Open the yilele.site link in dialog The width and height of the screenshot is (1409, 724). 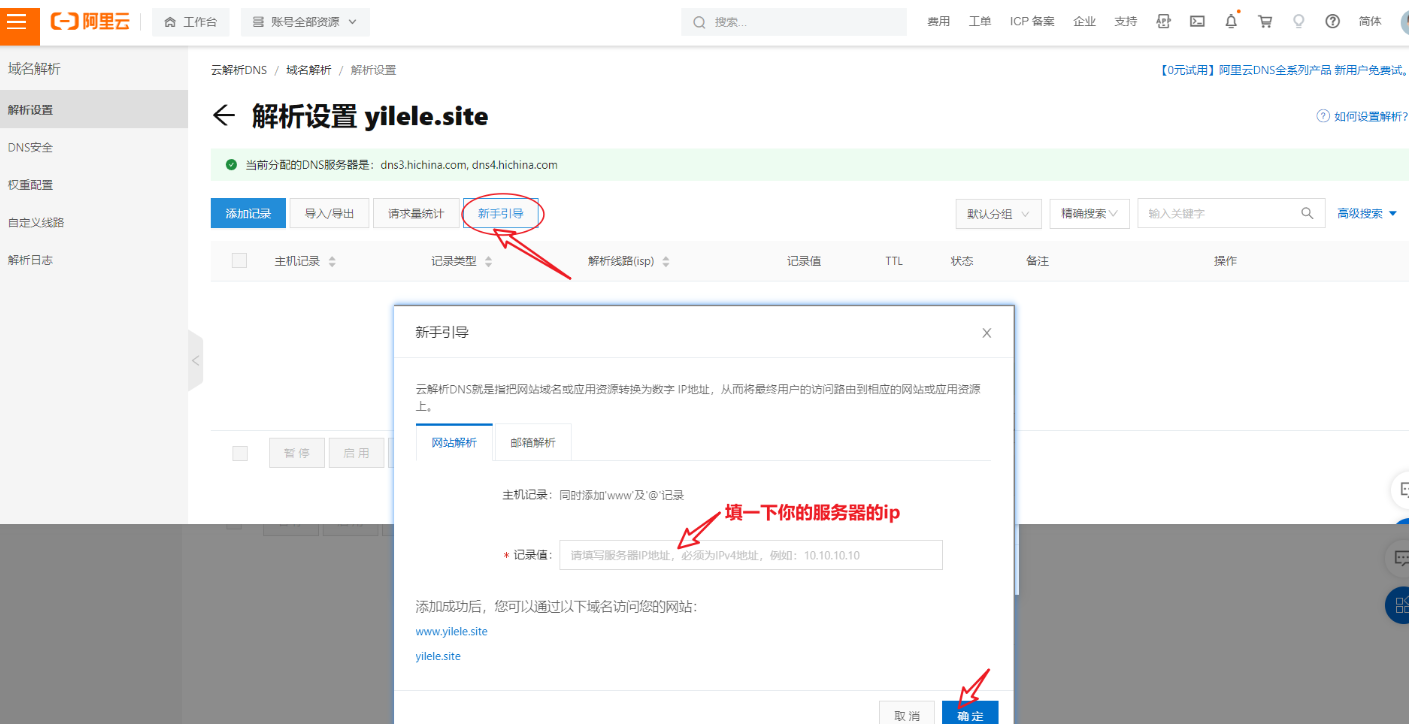(438, 656)
